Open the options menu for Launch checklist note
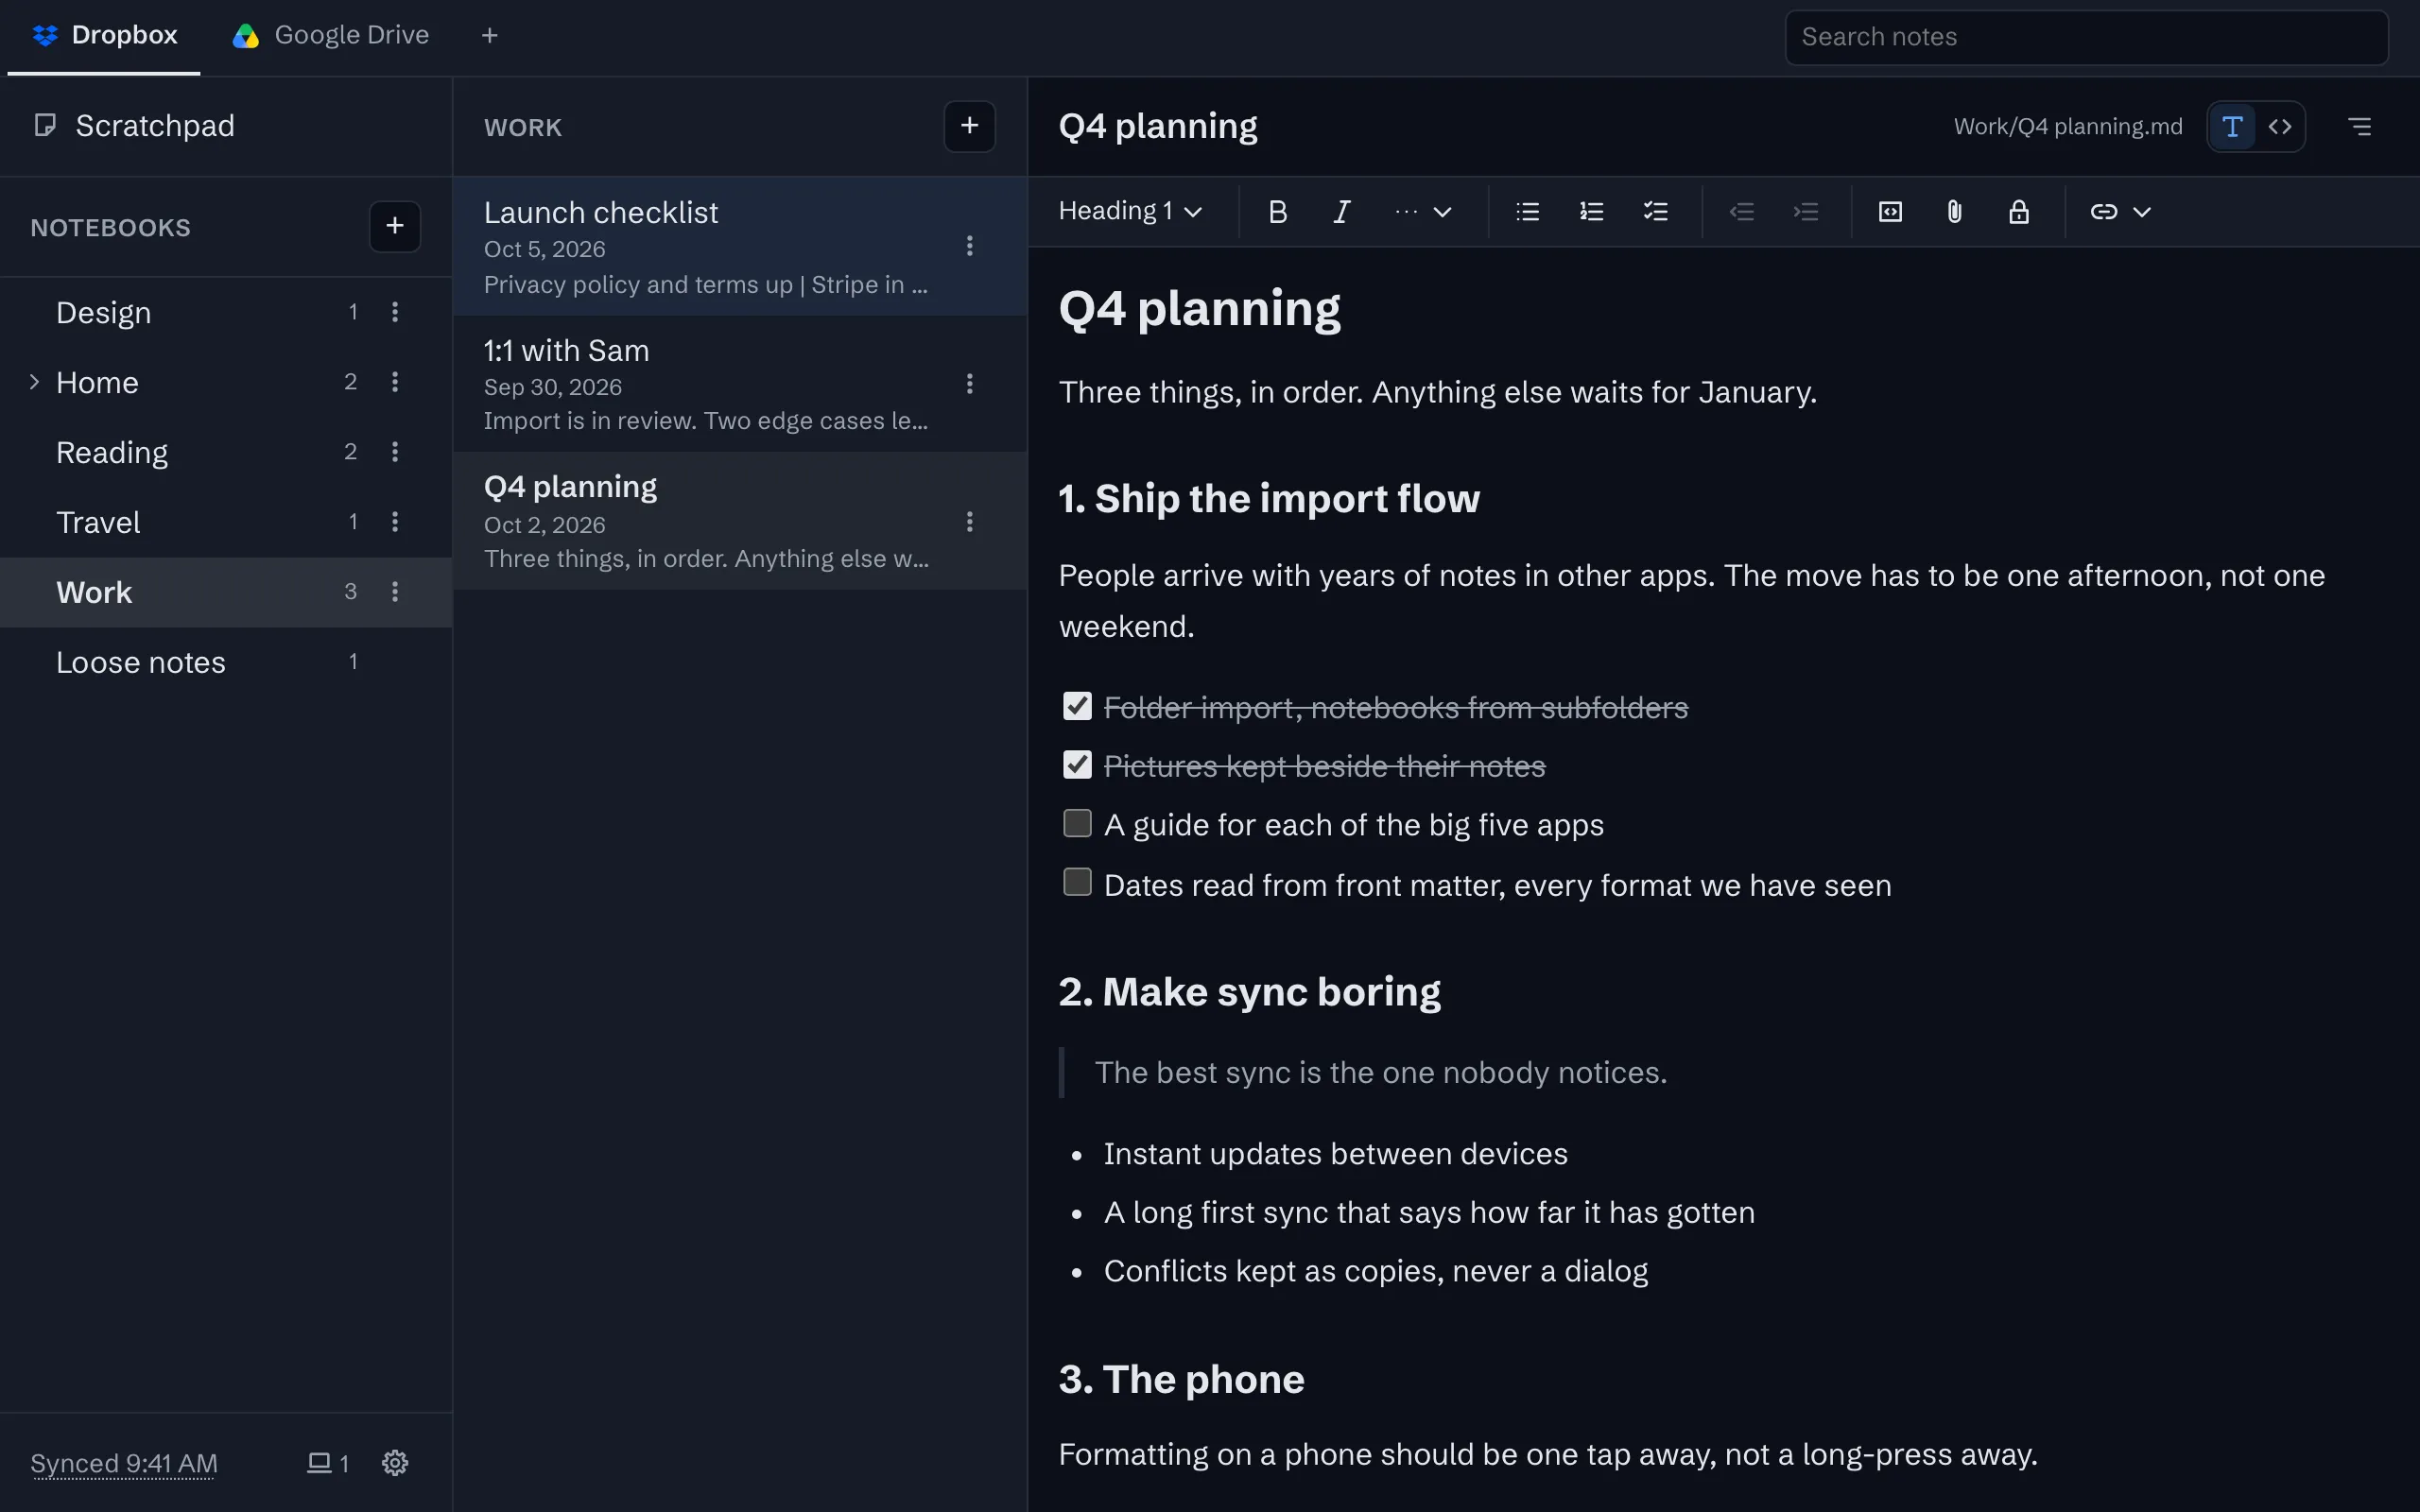The width and height of the screenshot is (2420, 1512). pos(969,246)
